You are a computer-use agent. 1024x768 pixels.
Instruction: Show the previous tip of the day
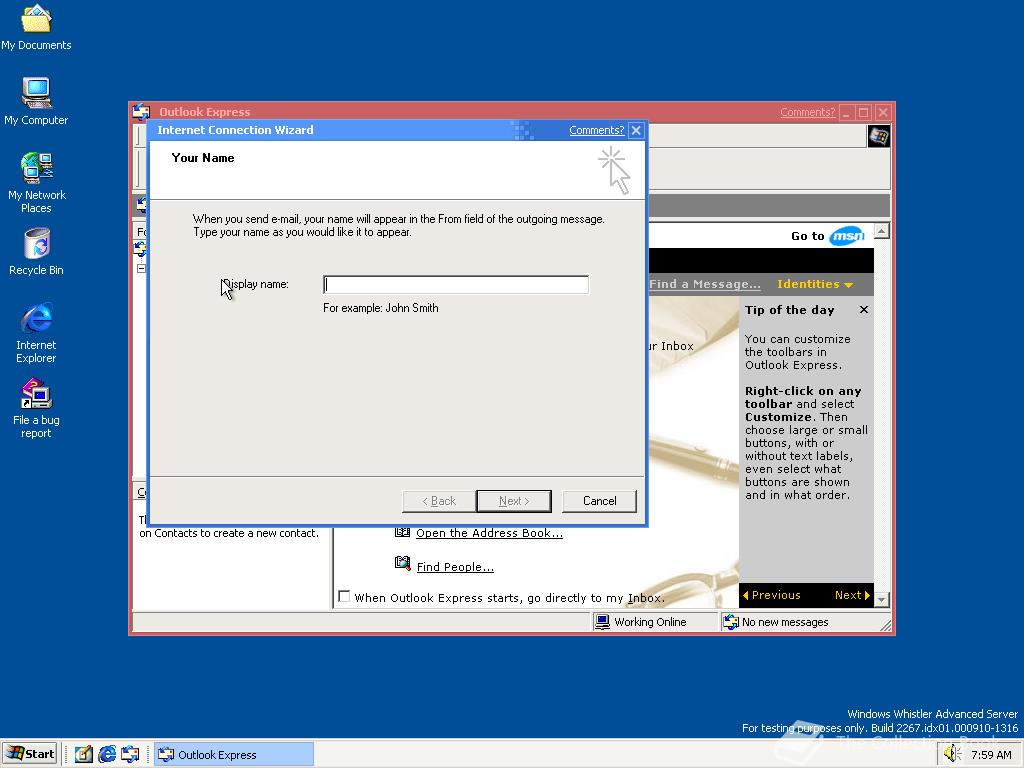point(771,595)
